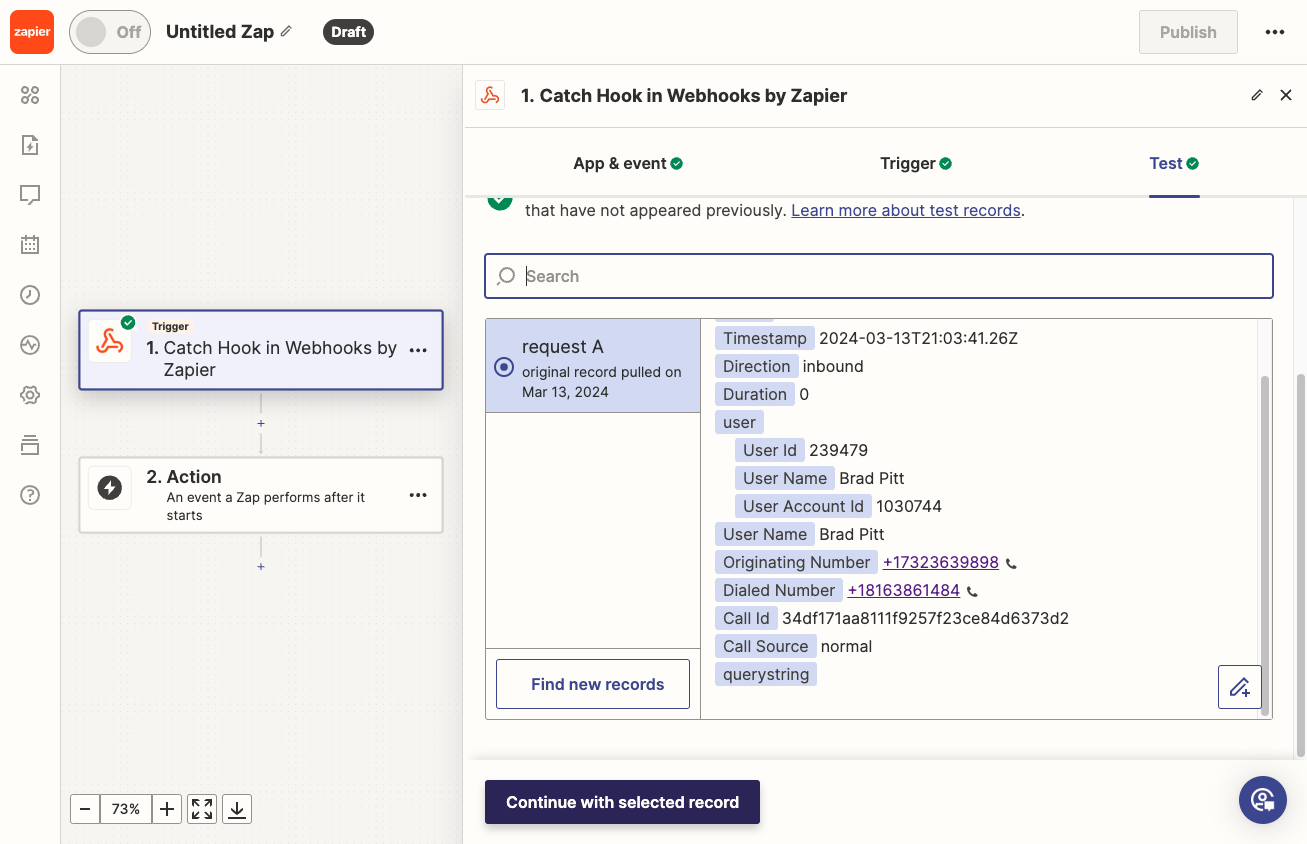
Task: Click Continue with selected record
Action: click(x=622, y=802)
